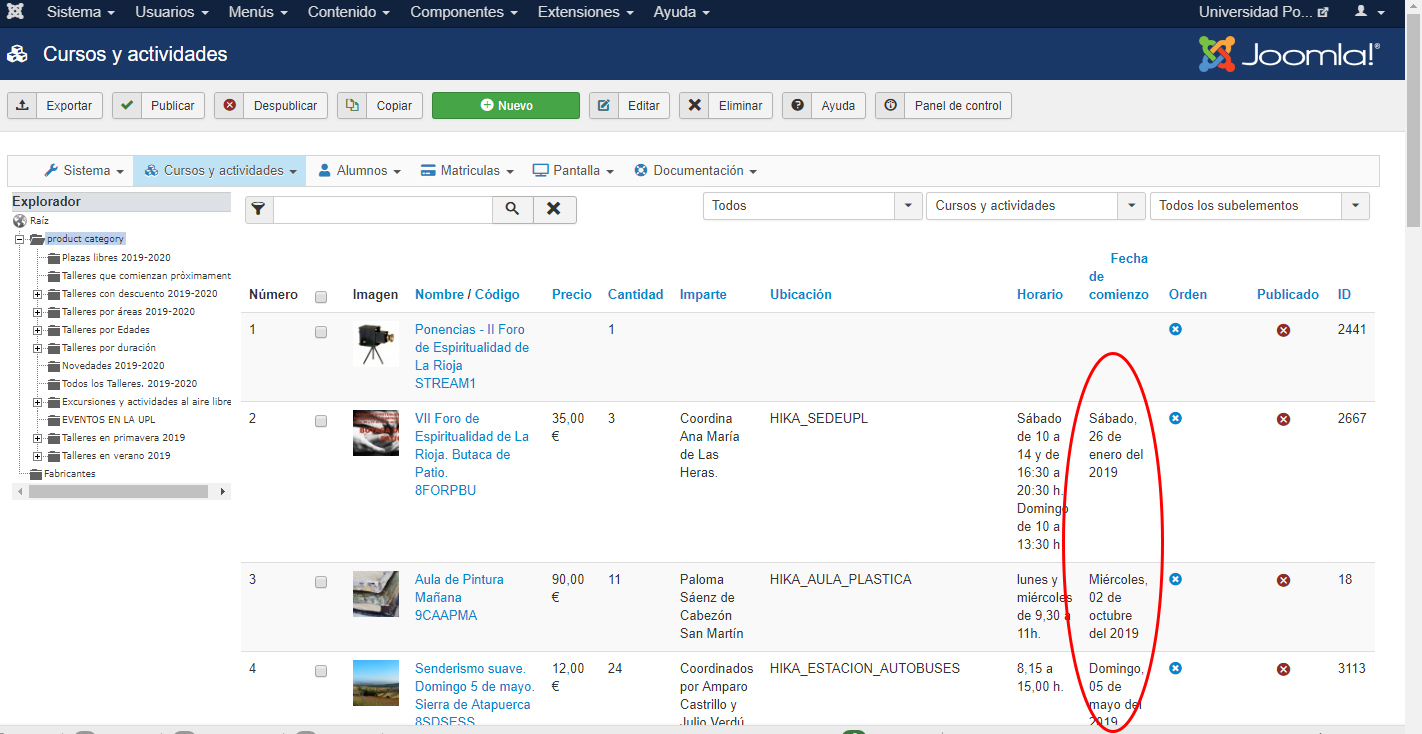Viewport: 1422px width, 734px height.
Task: Click the Joomla logo icon in top bar
Action: (x=16, y=13)
